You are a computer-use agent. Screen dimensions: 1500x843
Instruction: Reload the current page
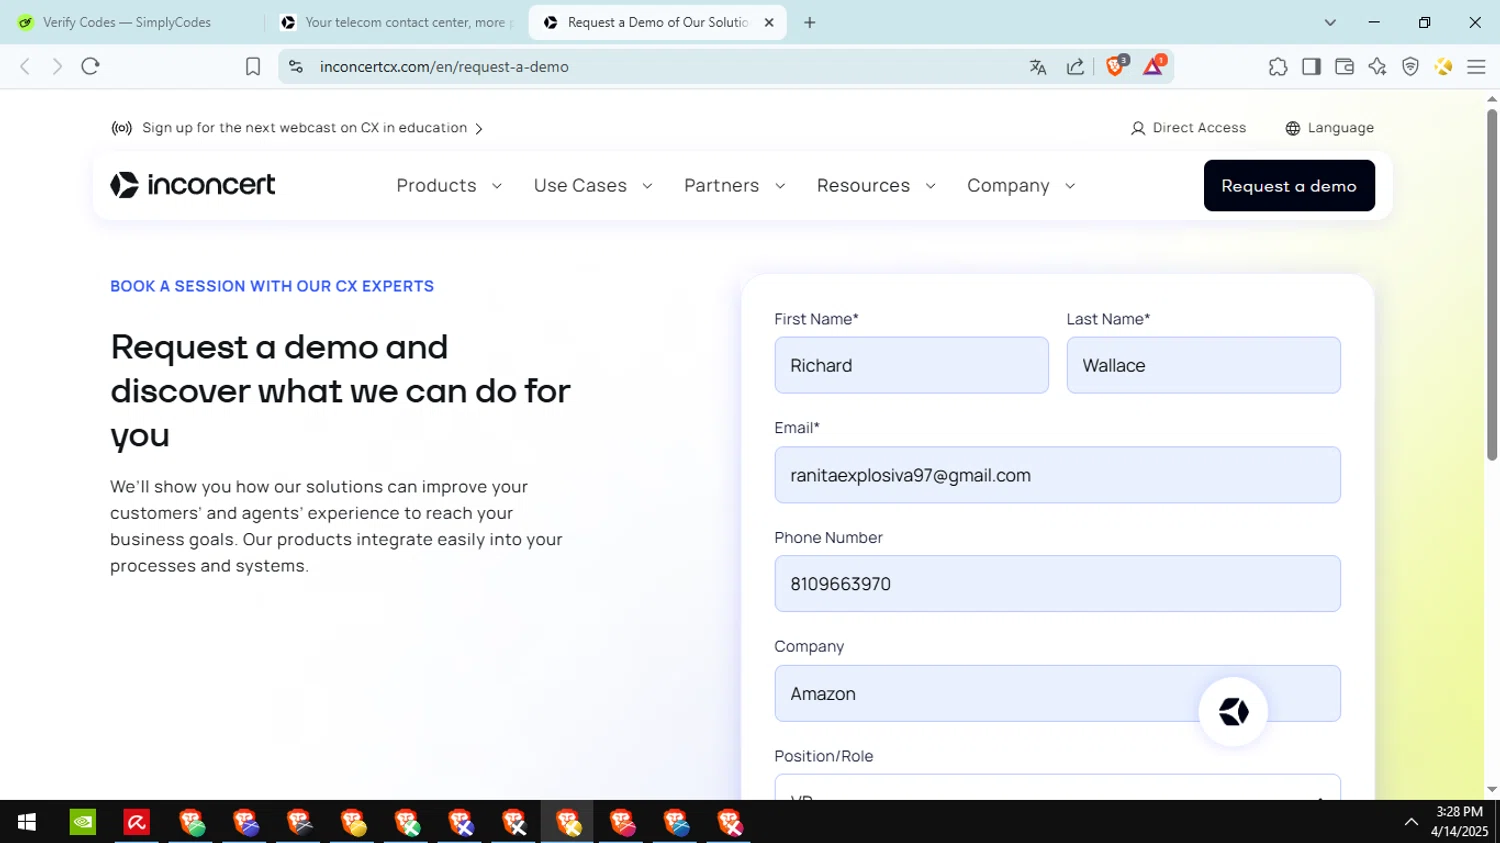pyautogui.click(x=91, y=66)
